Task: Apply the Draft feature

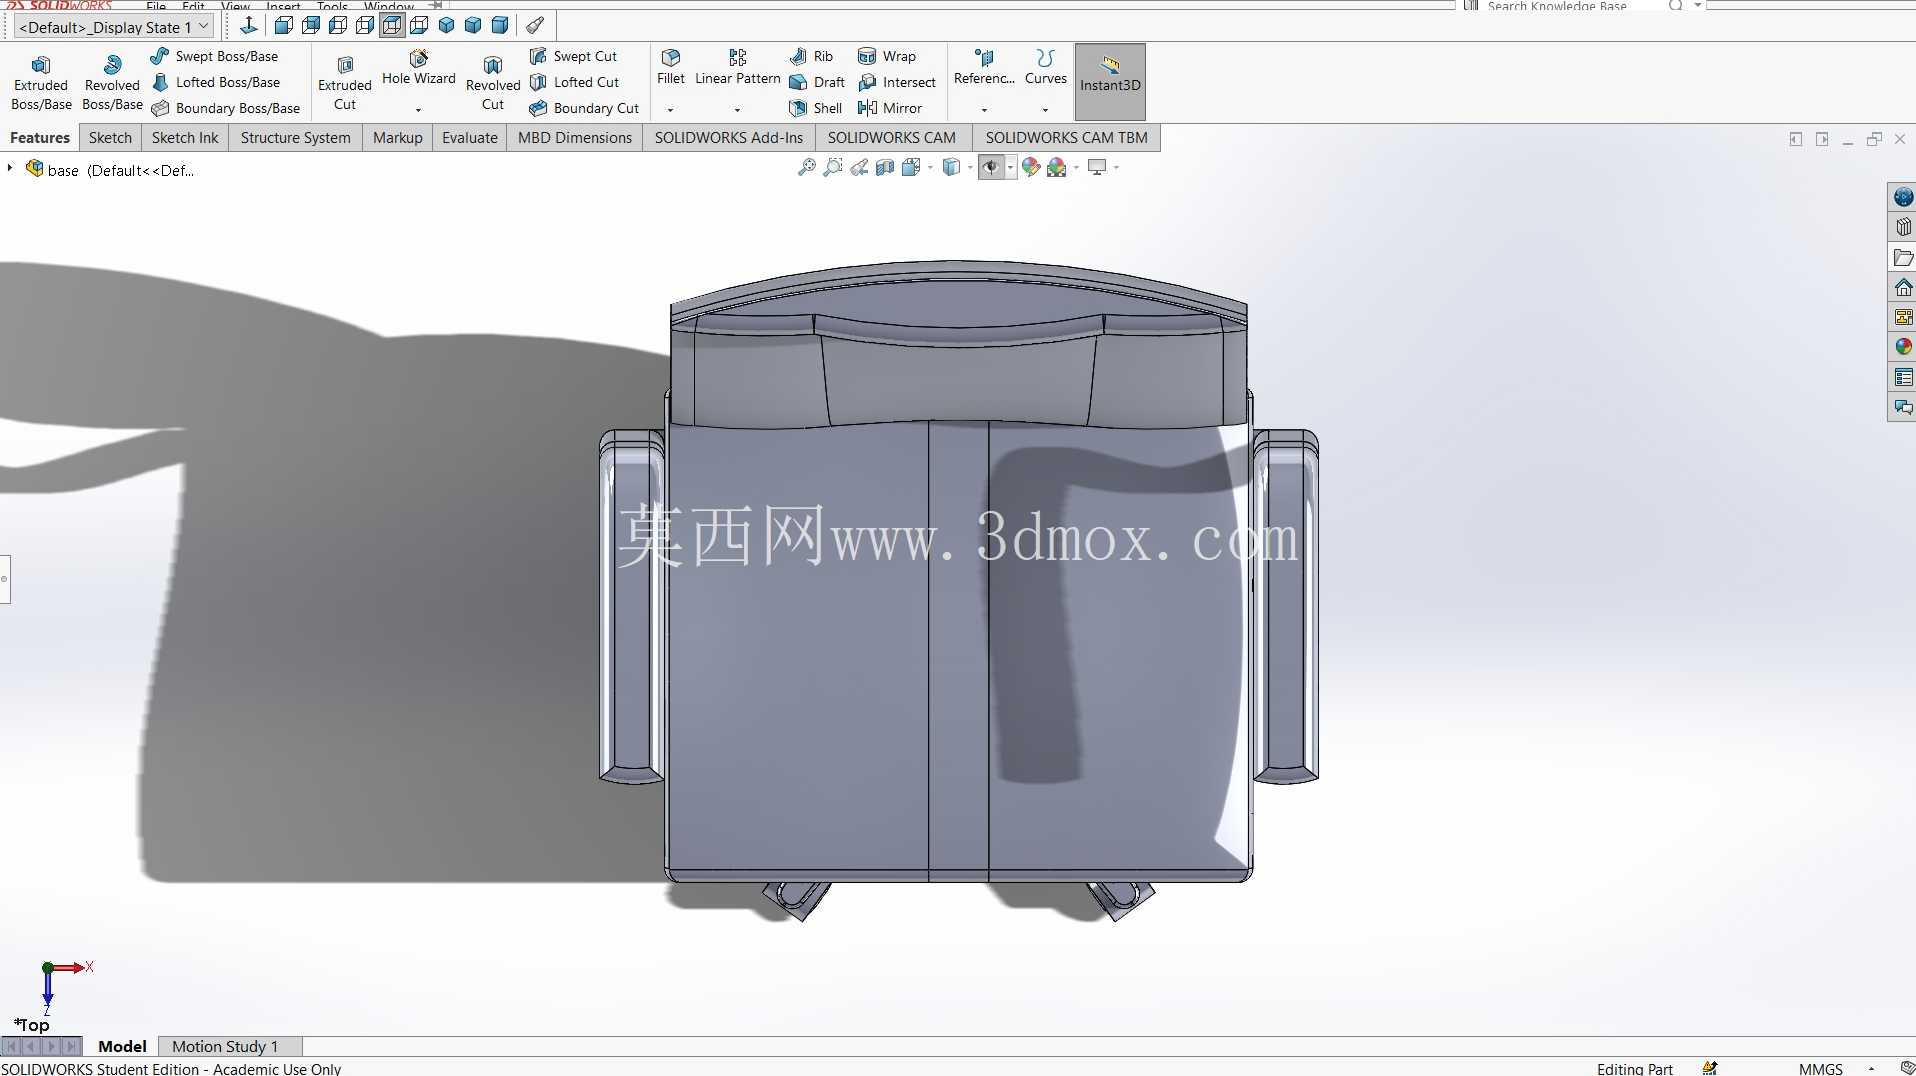Action: [x=817, y=82]
